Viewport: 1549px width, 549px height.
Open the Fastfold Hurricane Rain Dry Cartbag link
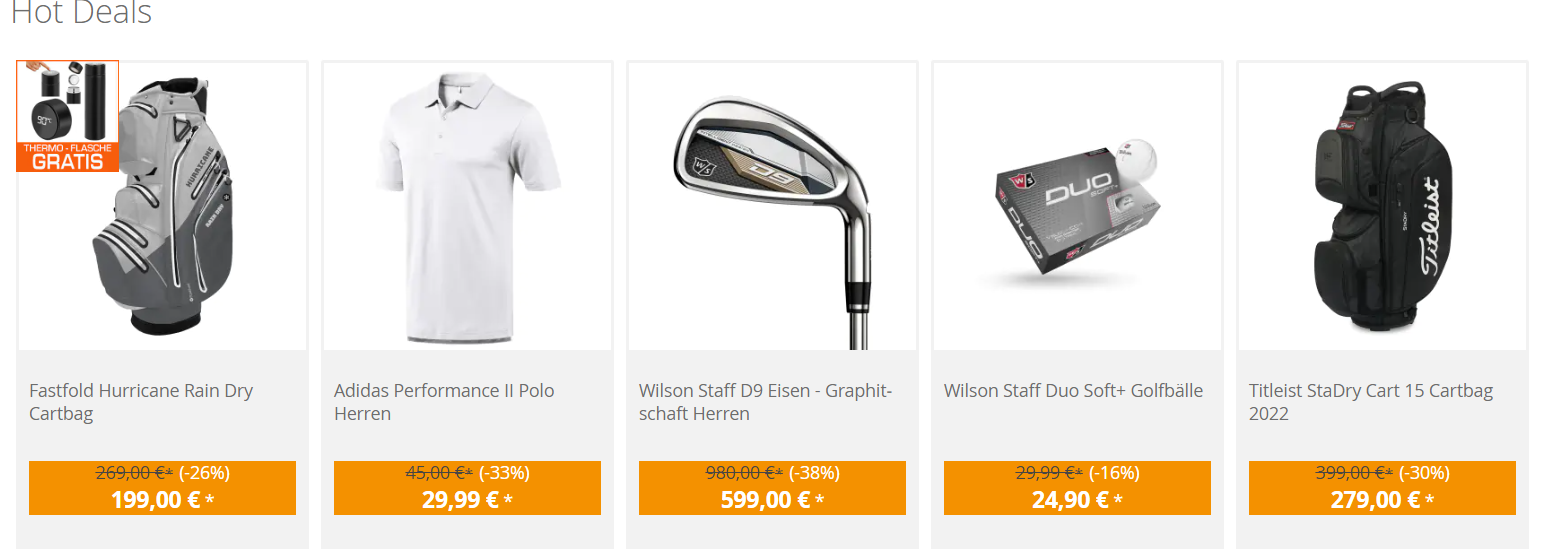click(x=141, y=402)
